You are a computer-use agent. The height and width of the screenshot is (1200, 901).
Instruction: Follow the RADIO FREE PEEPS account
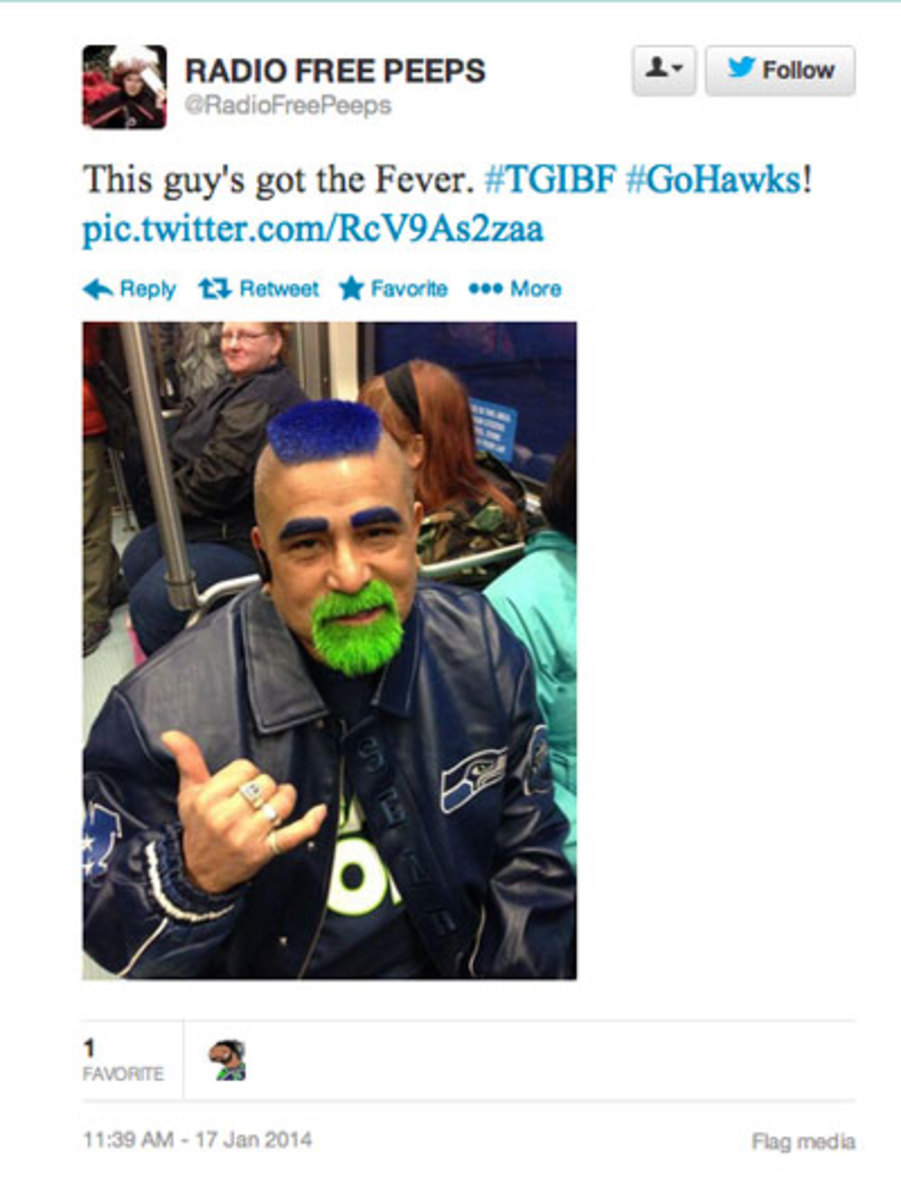780,70
